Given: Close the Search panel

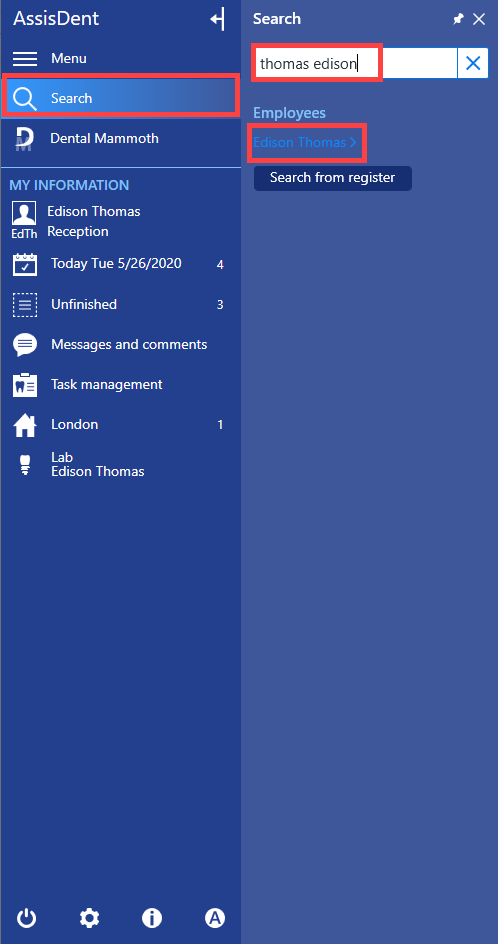Looking at the screenshot, I should (x=479, y=19).
